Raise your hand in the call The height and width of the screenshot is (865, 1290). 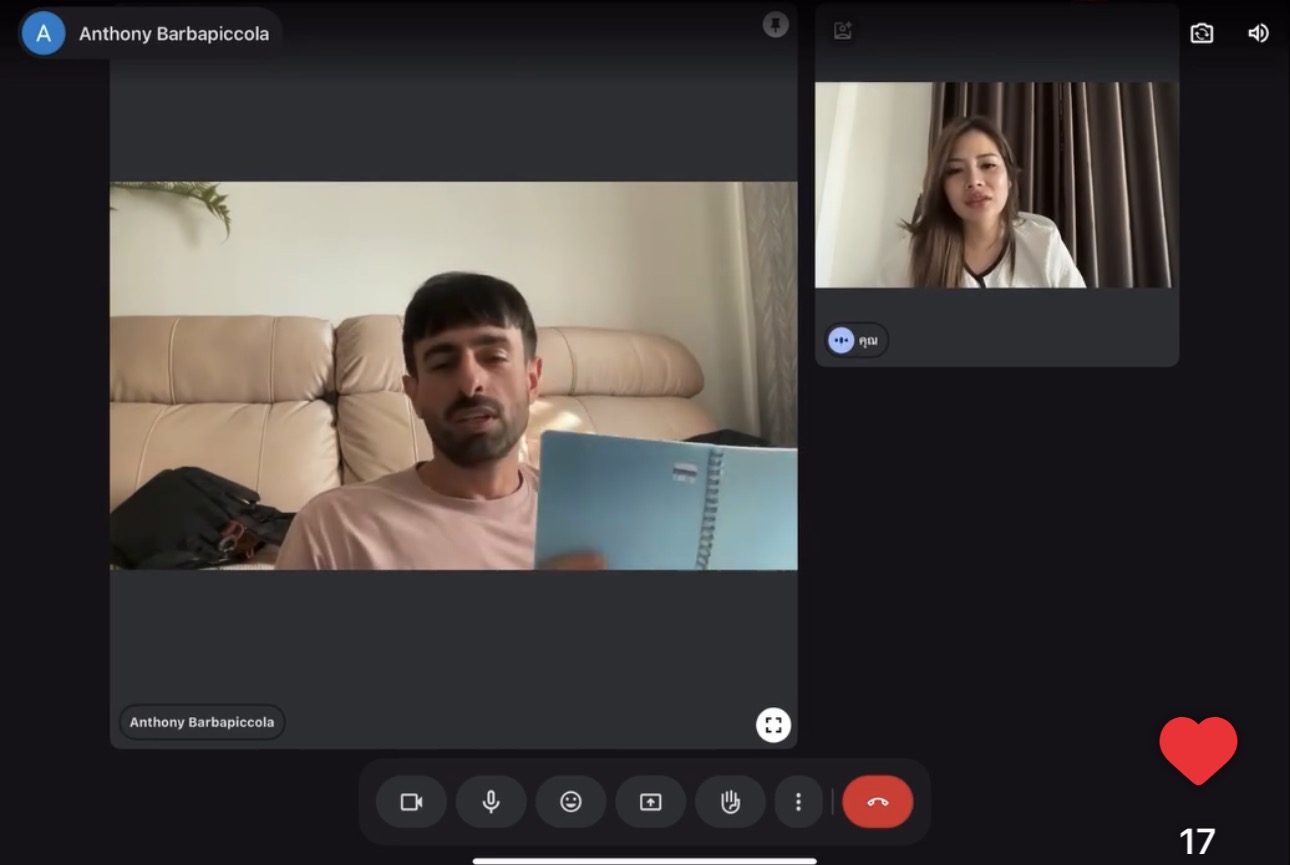coord(731,802)
